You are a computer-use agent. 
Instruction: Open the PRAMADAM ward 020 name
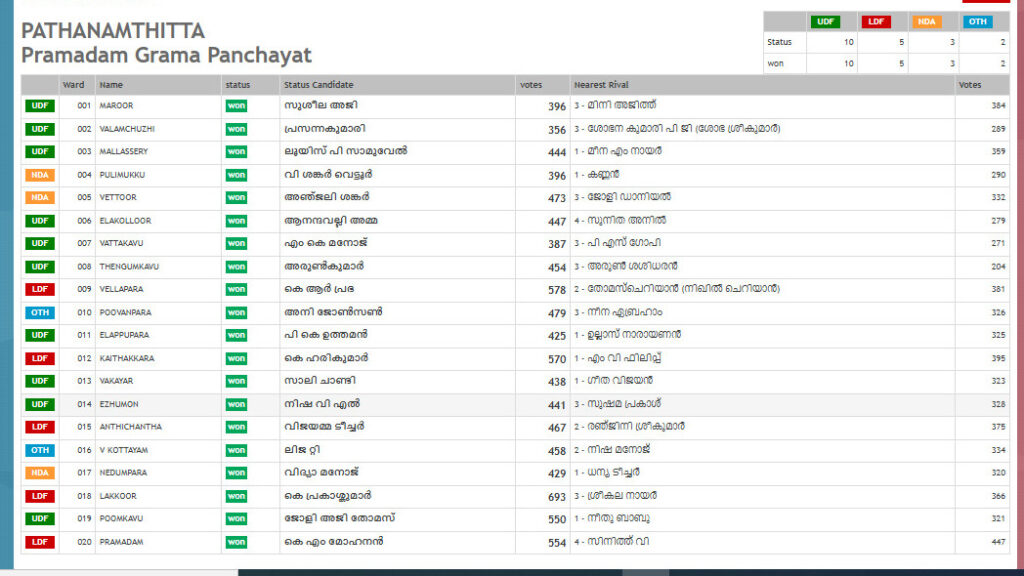click(121, 542)
